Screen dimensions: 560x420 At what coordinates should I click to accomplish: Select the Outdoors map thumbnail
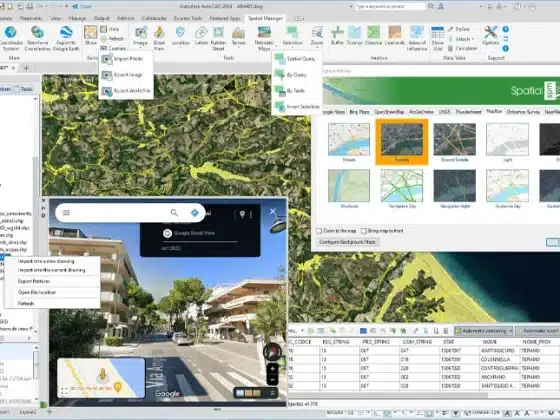coord(349,186)
